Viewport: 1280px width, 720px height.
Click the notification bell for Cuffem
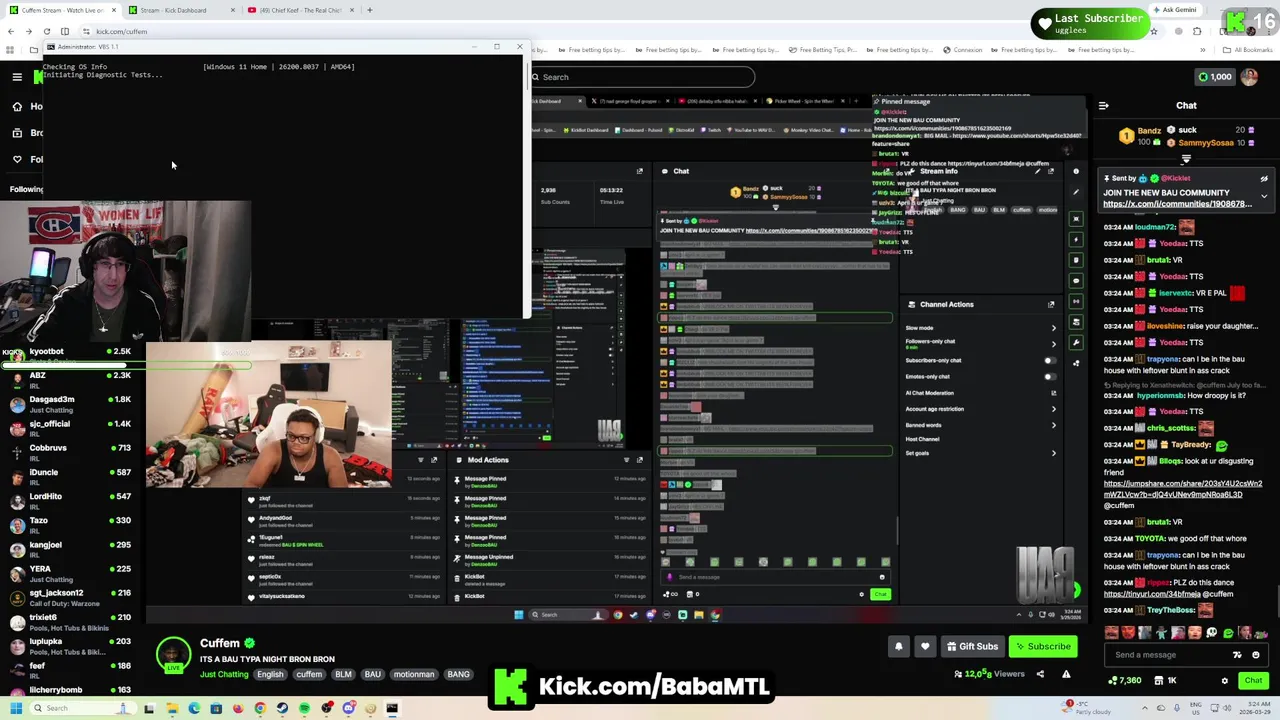[898, 646]
